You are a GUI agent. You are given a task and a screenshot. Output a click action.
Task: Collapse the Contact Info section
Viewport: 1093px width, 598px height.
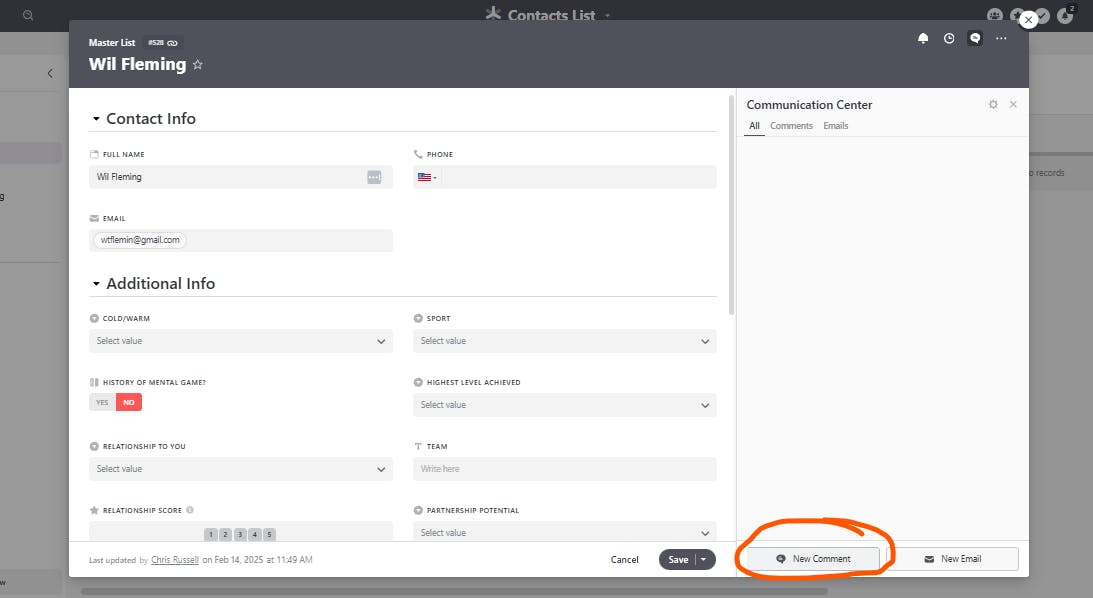[96, 119]
